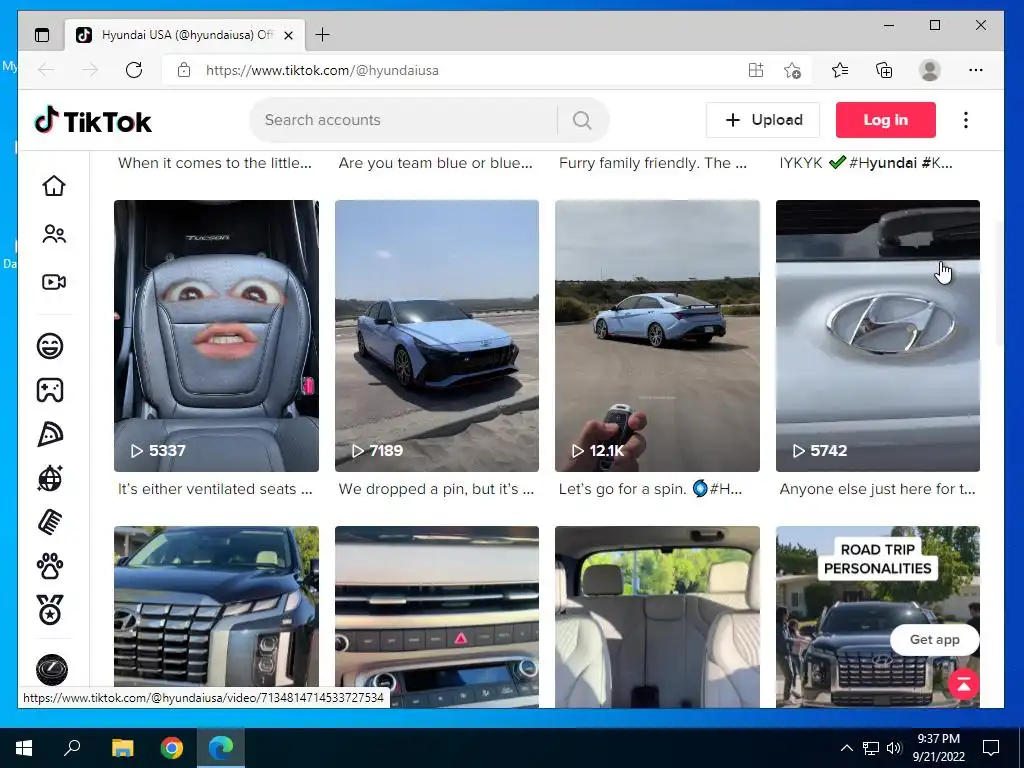Open the video with 7189 views
This screenshot has width=1024, height=768.
tap(437, 336)
